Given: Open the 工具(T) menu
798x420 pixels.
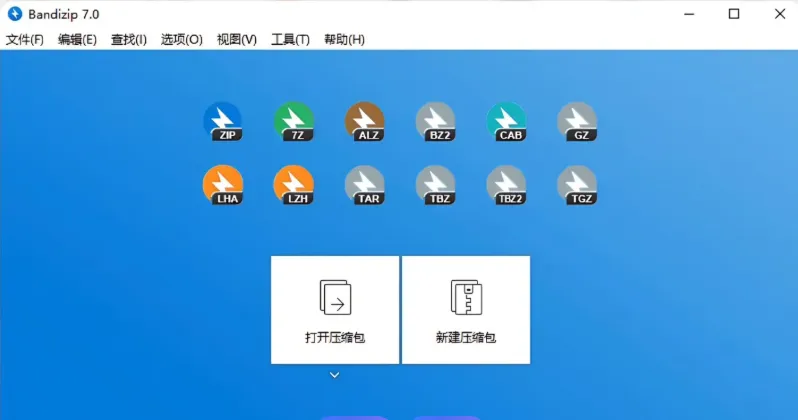Looking at the screenshot, I should click(x=290, y=40).
